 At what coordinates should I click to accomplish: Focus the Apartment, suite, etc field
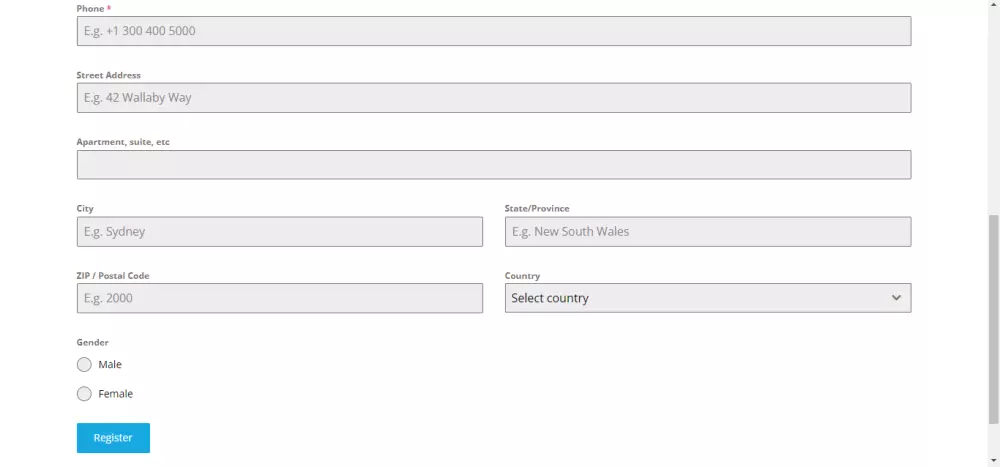[x=493, y=165]
